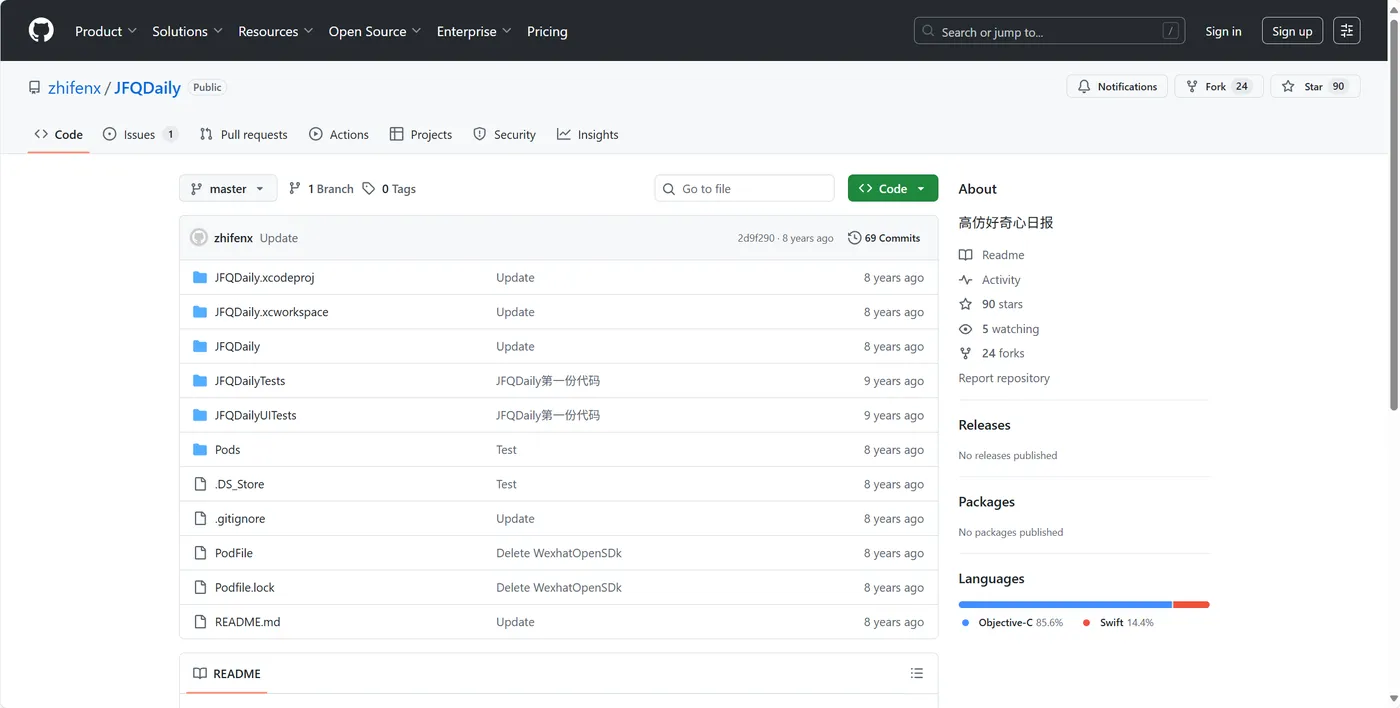The width and height of the screenshot is (1400, 708).
Task: Open the Delete WexhatOpenSDk message on PodFile row
Action: [559, 553]
